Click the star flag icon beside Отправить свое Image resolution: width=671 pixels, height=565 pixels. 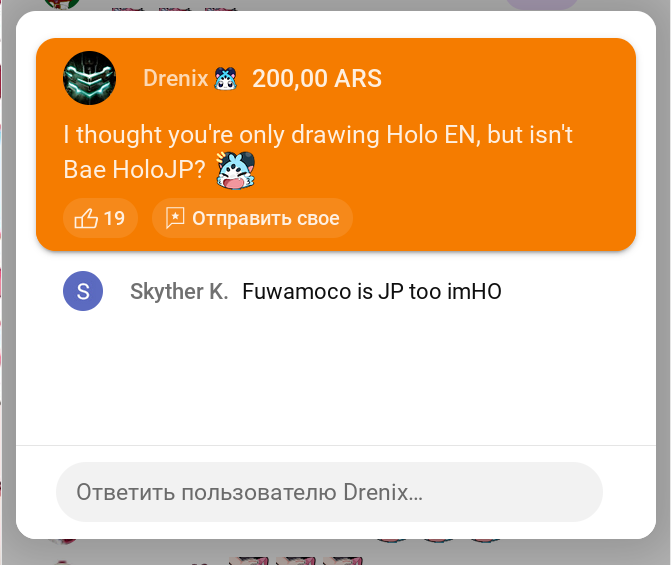point(175,218)
